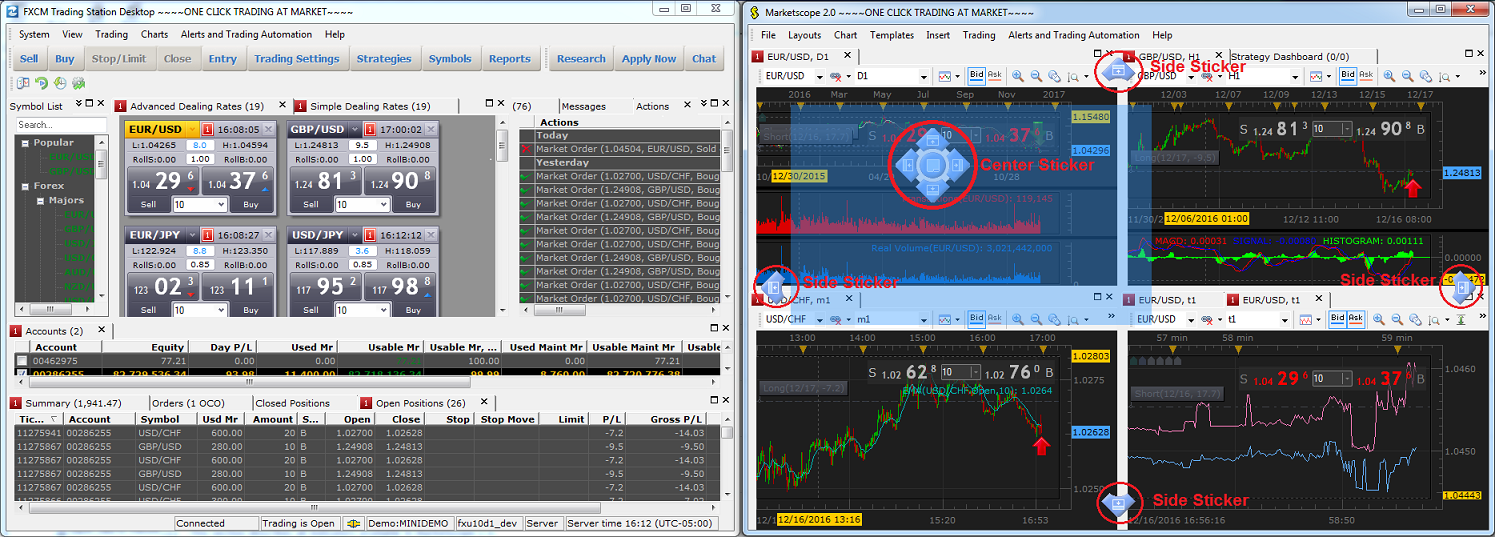This screenshot has width=1495, height=537.
Task: Click the red alert icon on EUR/USD tile
Action: (x=207, y=129)
